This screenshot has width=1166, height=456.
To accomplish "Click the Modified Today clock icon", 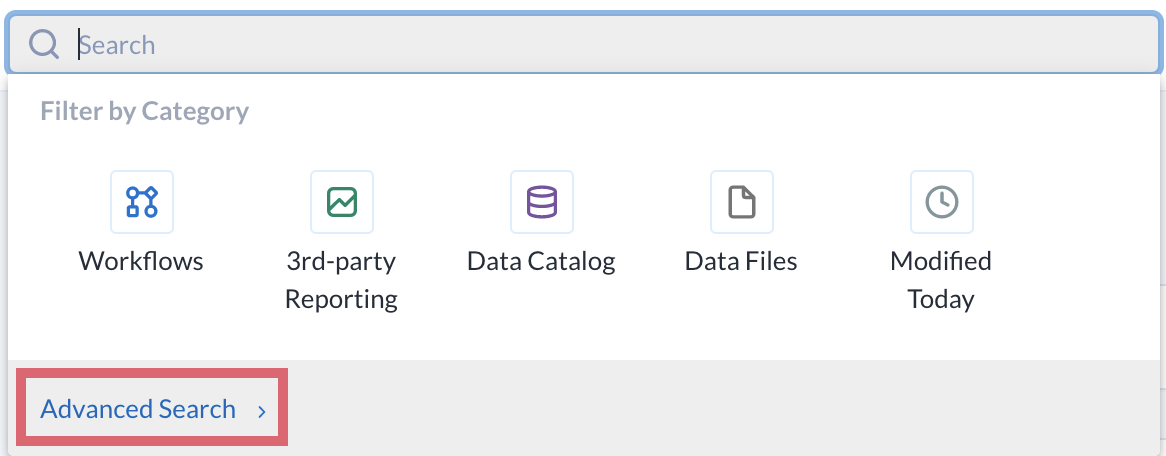I will pyautogui.click(x=942, y=202).
